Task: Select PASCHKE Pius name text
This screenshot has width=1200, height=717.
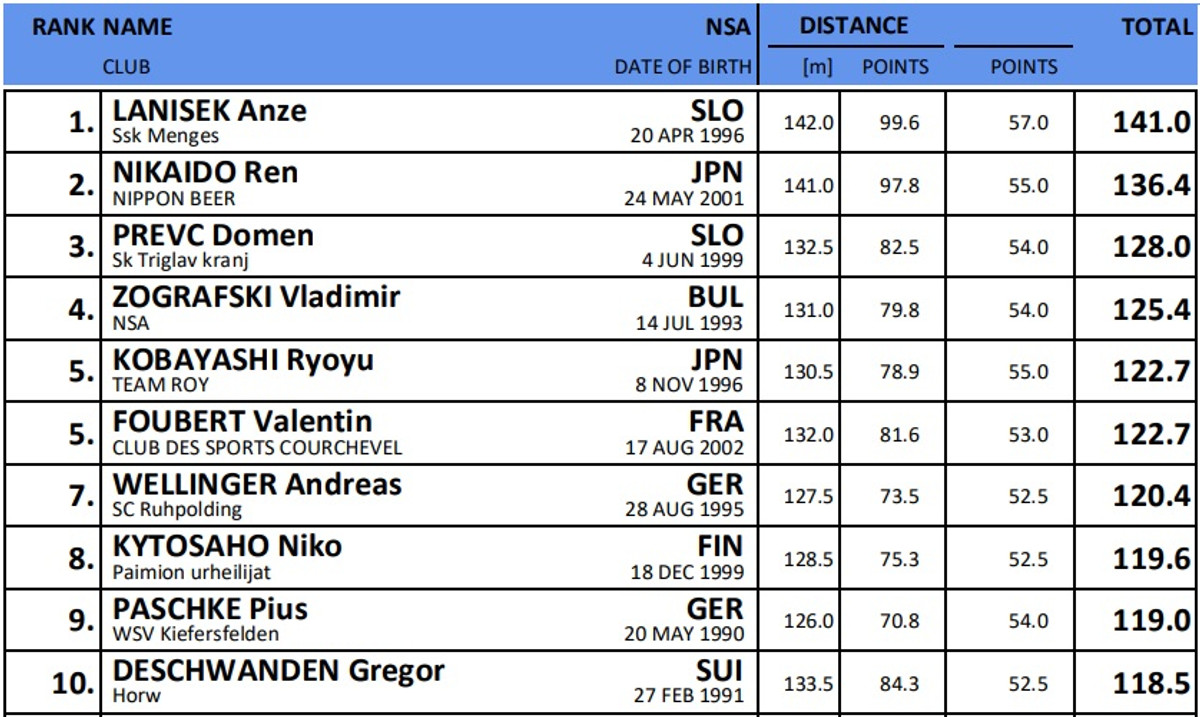Action: [210, 608]
